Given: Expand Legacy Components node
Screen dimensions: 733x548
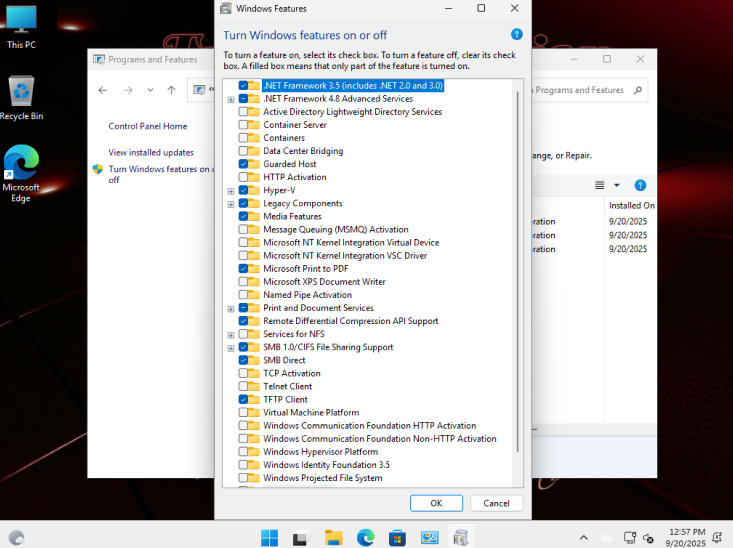Looking at the screenshot, I should click(x=231, y=204).
